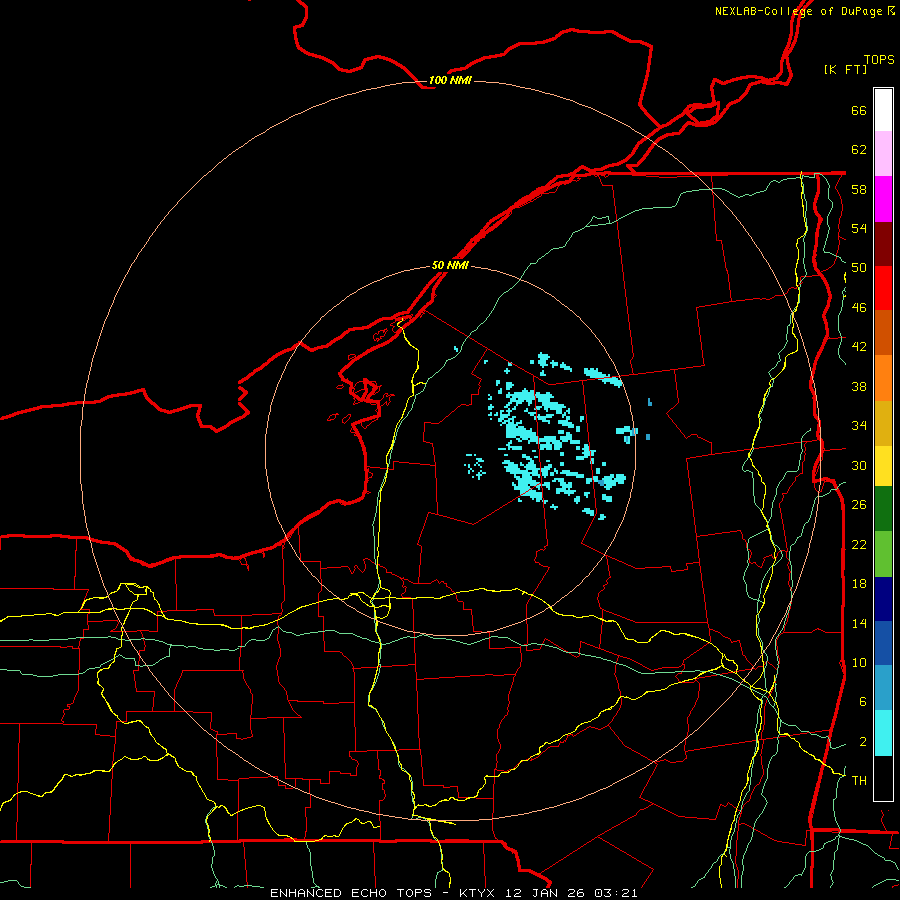Click the white 66 kft legend swatch

(883, 110)
